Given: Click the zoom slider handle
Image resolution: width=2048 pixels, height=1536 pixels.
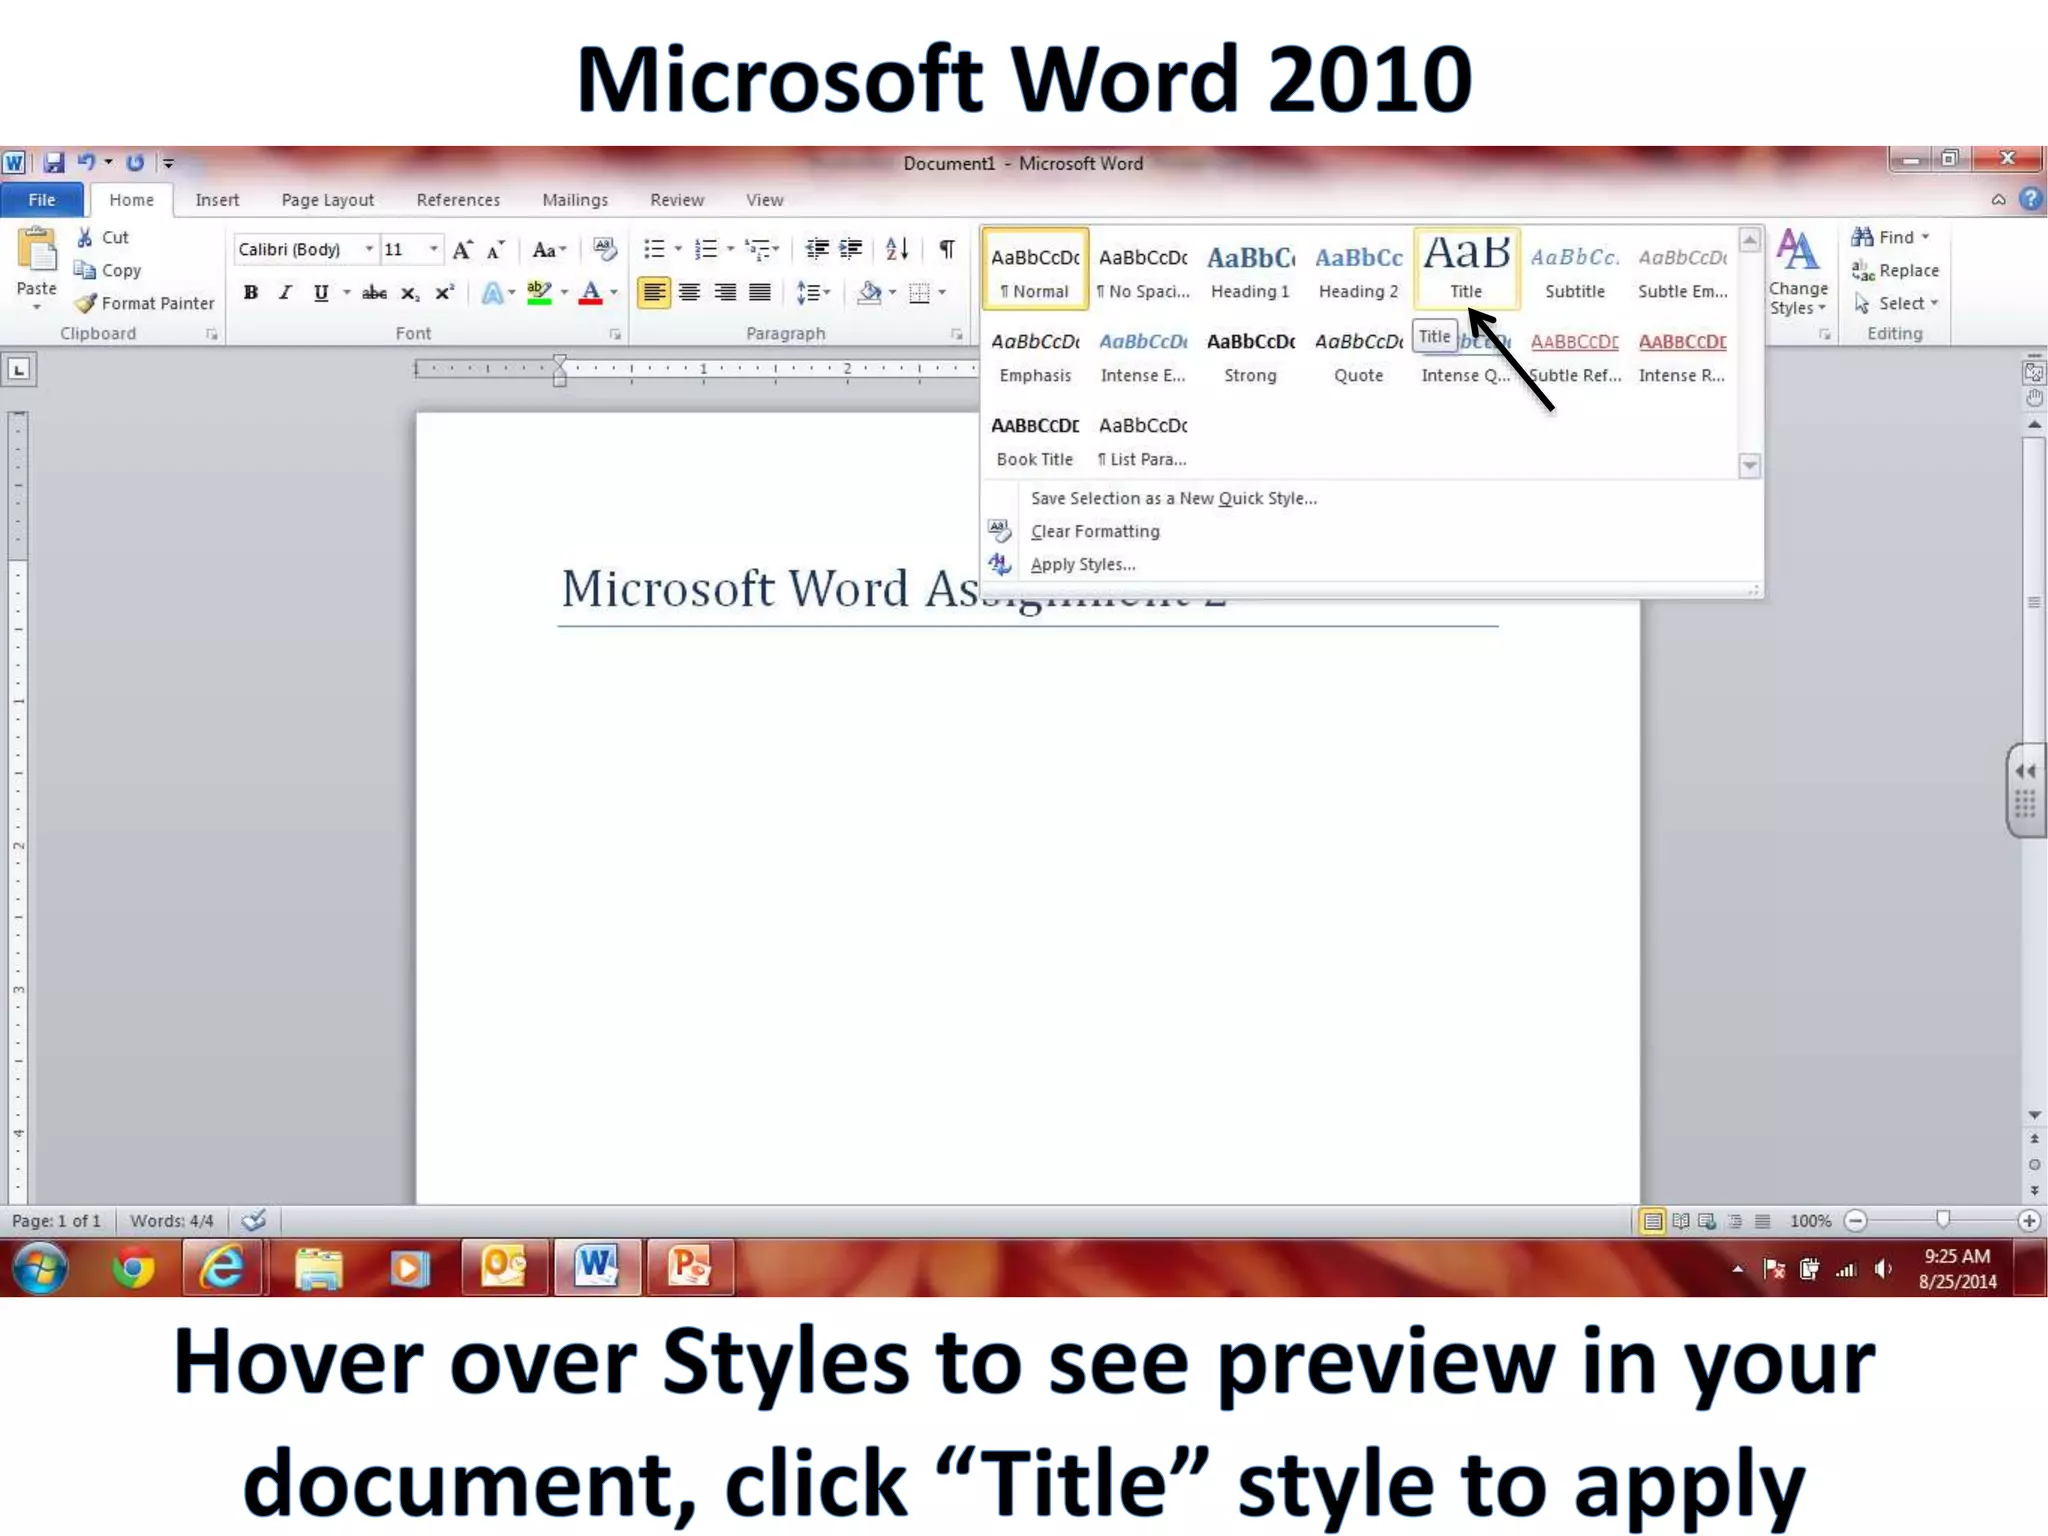Looking at the screenshot, I should pos(1942,1220).
